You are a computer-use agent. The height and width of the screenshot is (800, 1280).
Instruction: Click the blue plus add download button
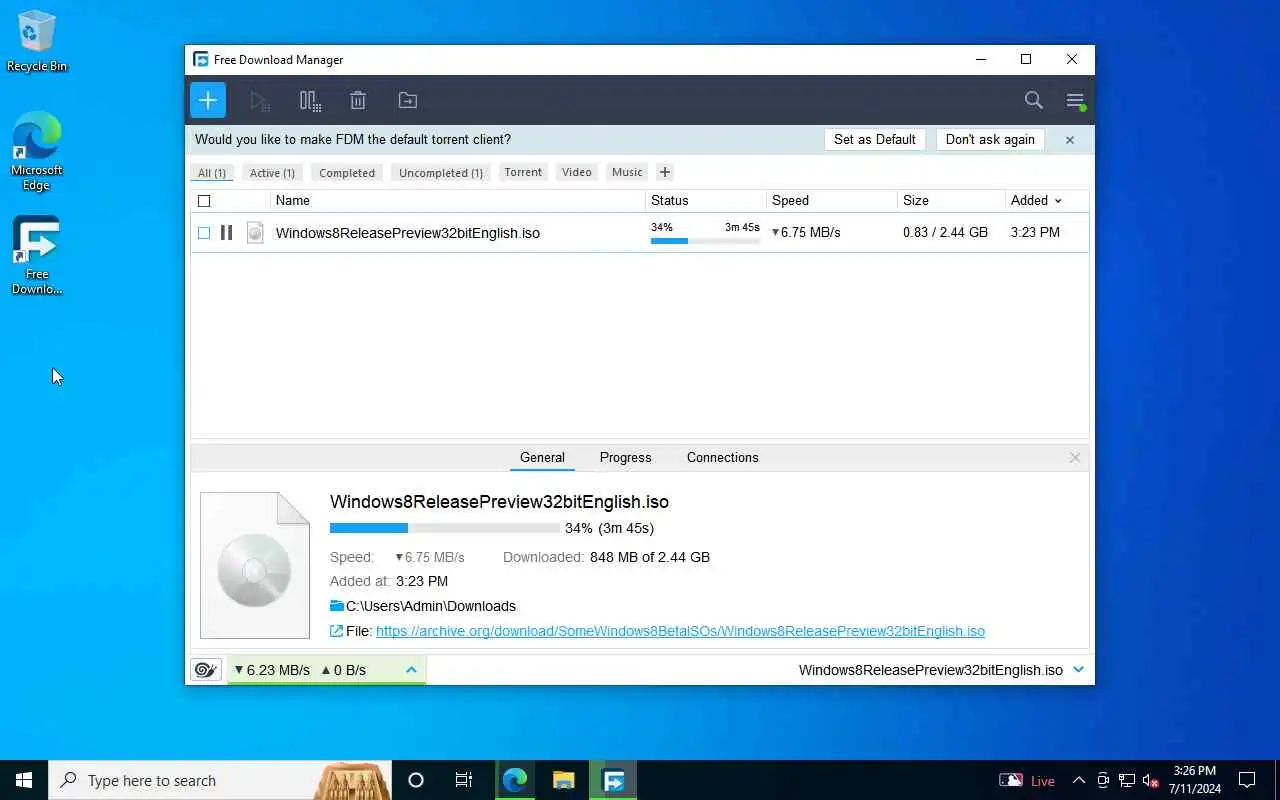coord(208,100)
